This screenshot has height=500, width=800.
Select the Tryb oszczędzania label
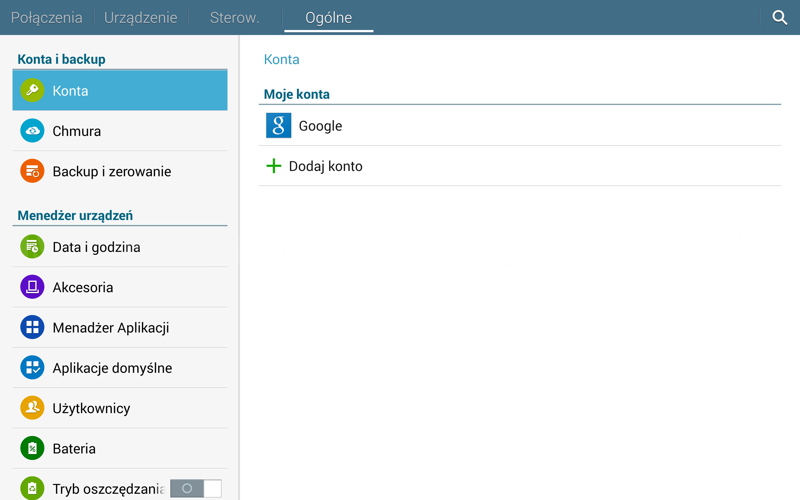[108, 489]
